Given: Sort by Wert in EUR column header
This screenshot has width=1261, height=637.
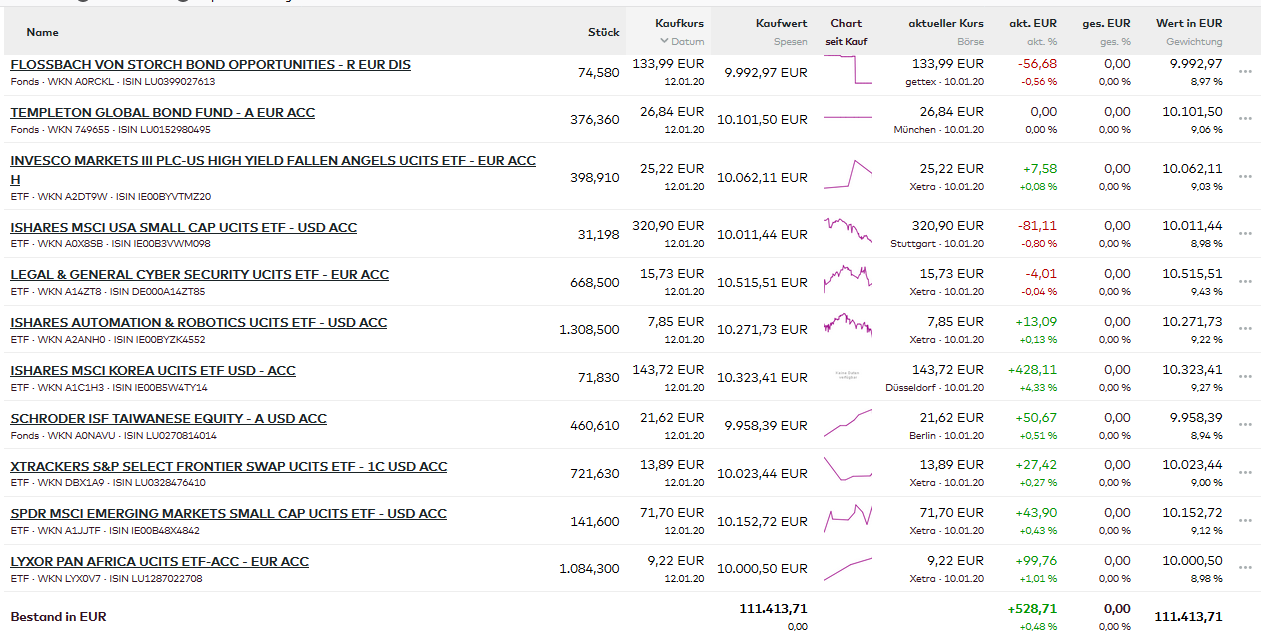Looking at the screenshot, I should pos(1188,23).
